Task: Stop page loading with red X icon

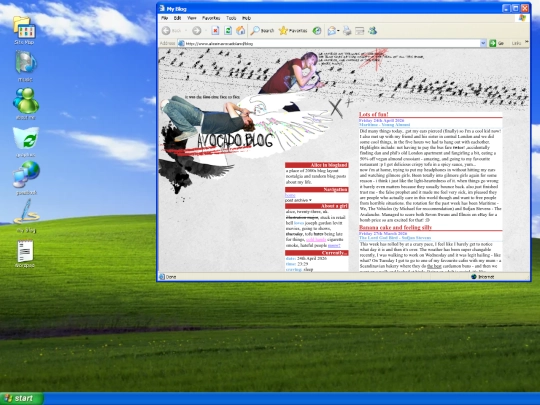Action: (x=215, y=31)
